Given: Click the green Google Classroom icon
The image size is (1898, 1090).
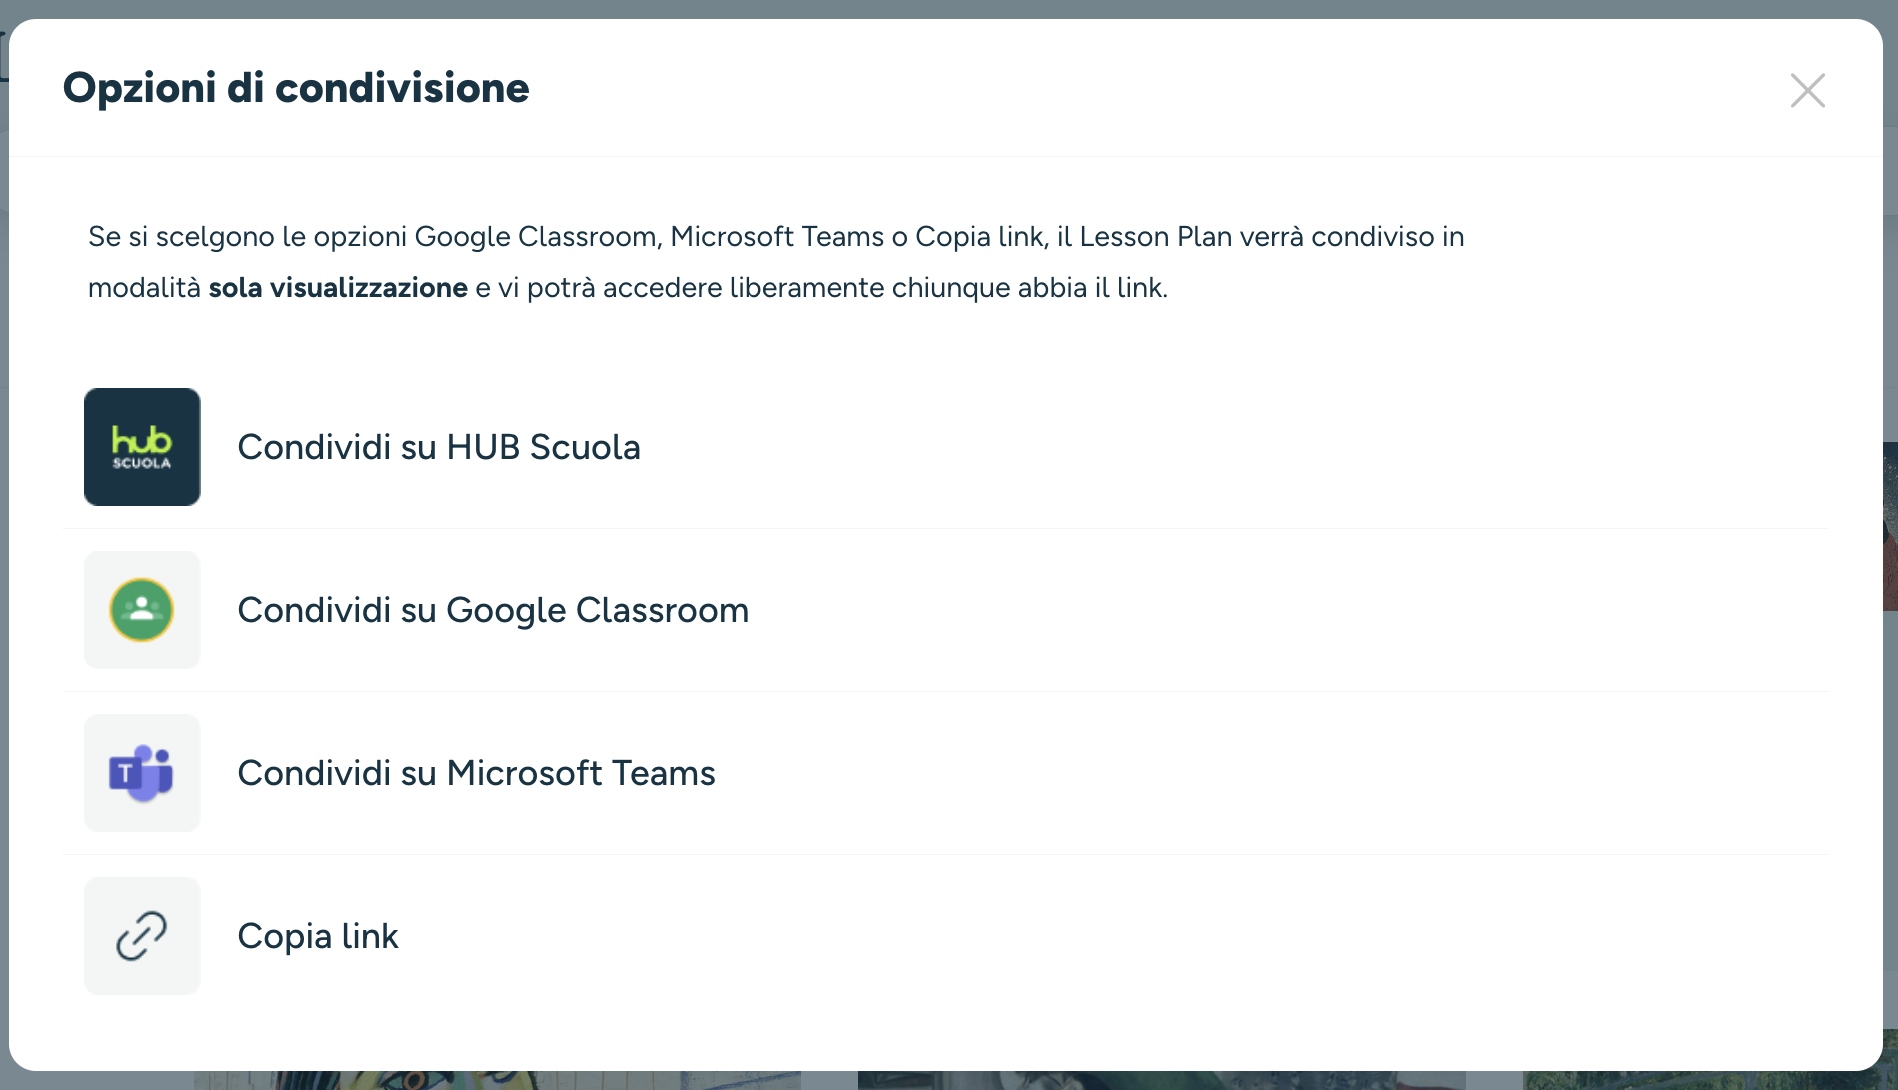Looking at the screenshot, I should 142,610.
